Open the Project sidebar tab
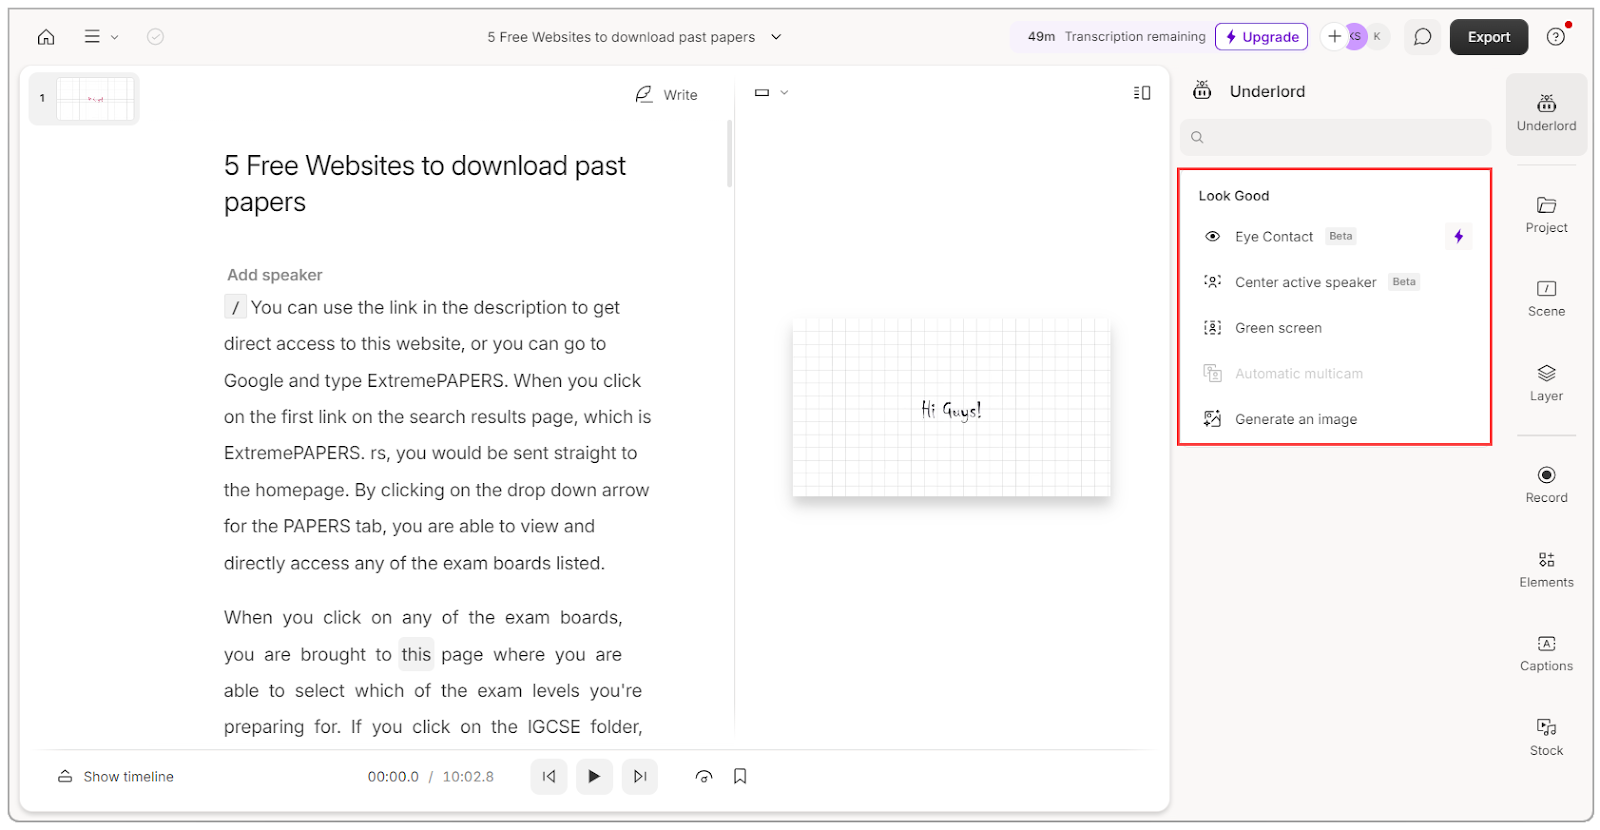 (x=1546, y=215)
